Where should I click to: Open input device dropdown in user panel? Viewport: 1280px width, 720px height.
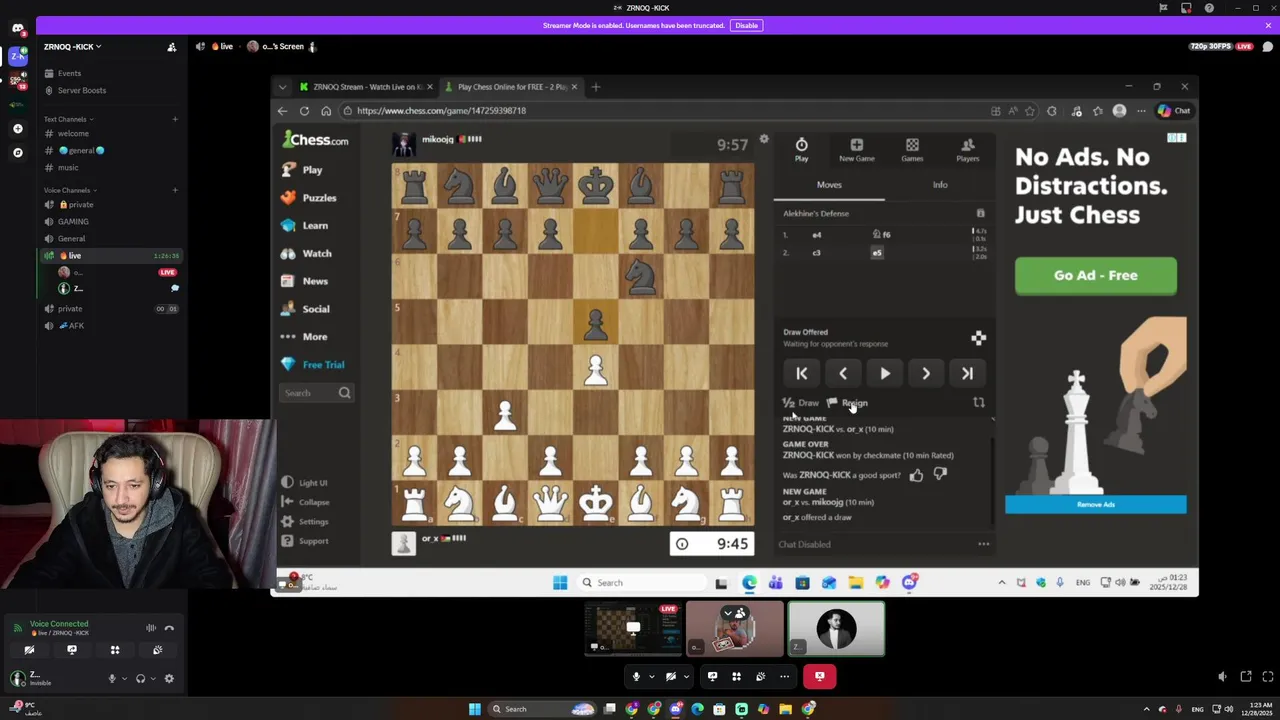[x=124, y=678]
